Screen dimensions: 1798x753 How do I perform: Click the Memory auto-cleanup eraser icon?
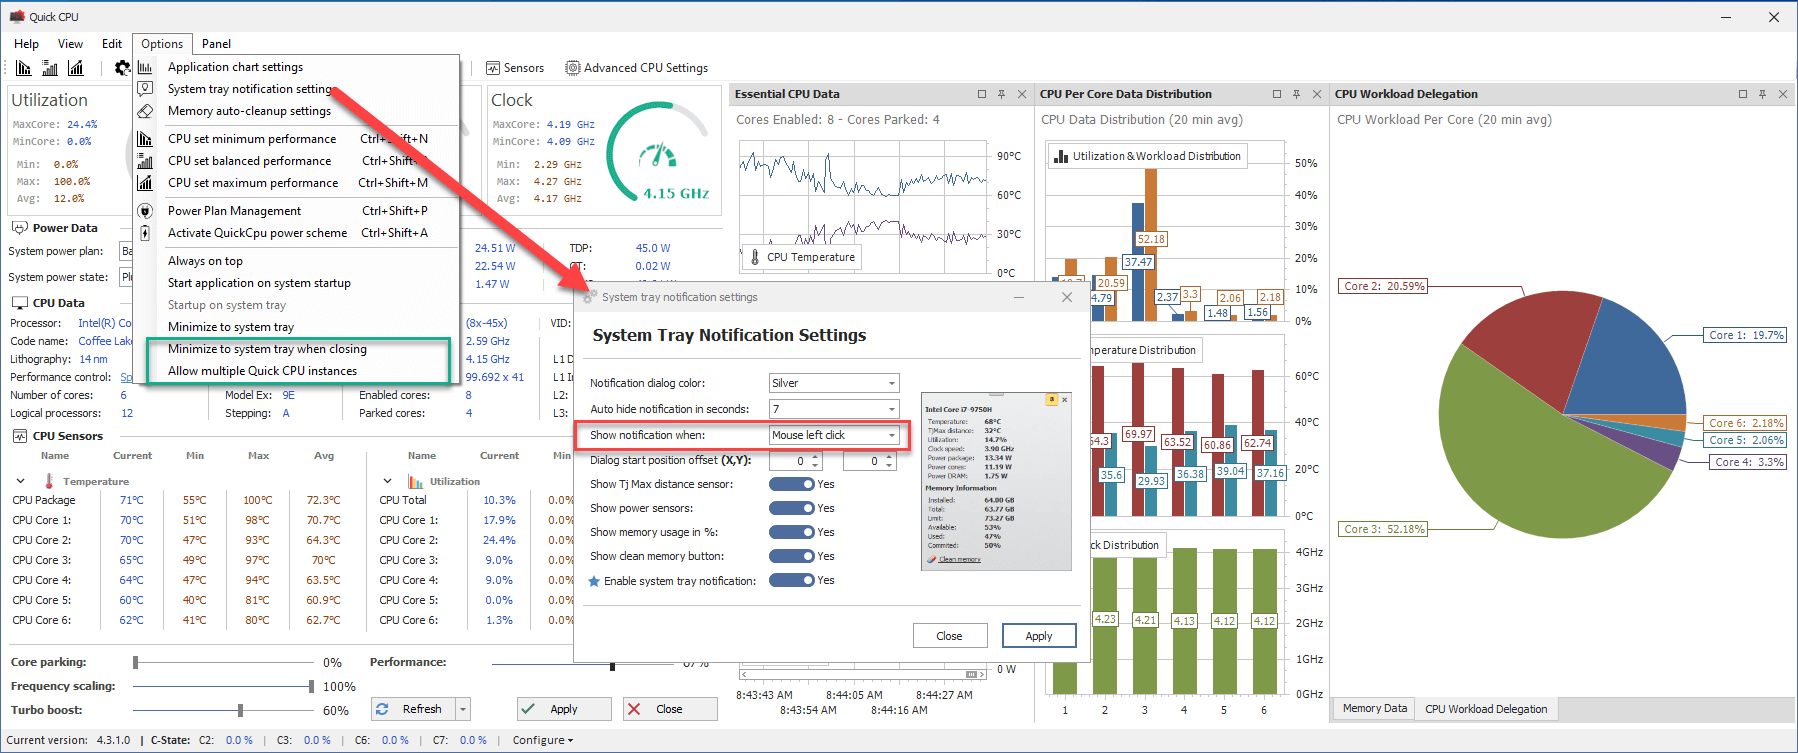145,111
